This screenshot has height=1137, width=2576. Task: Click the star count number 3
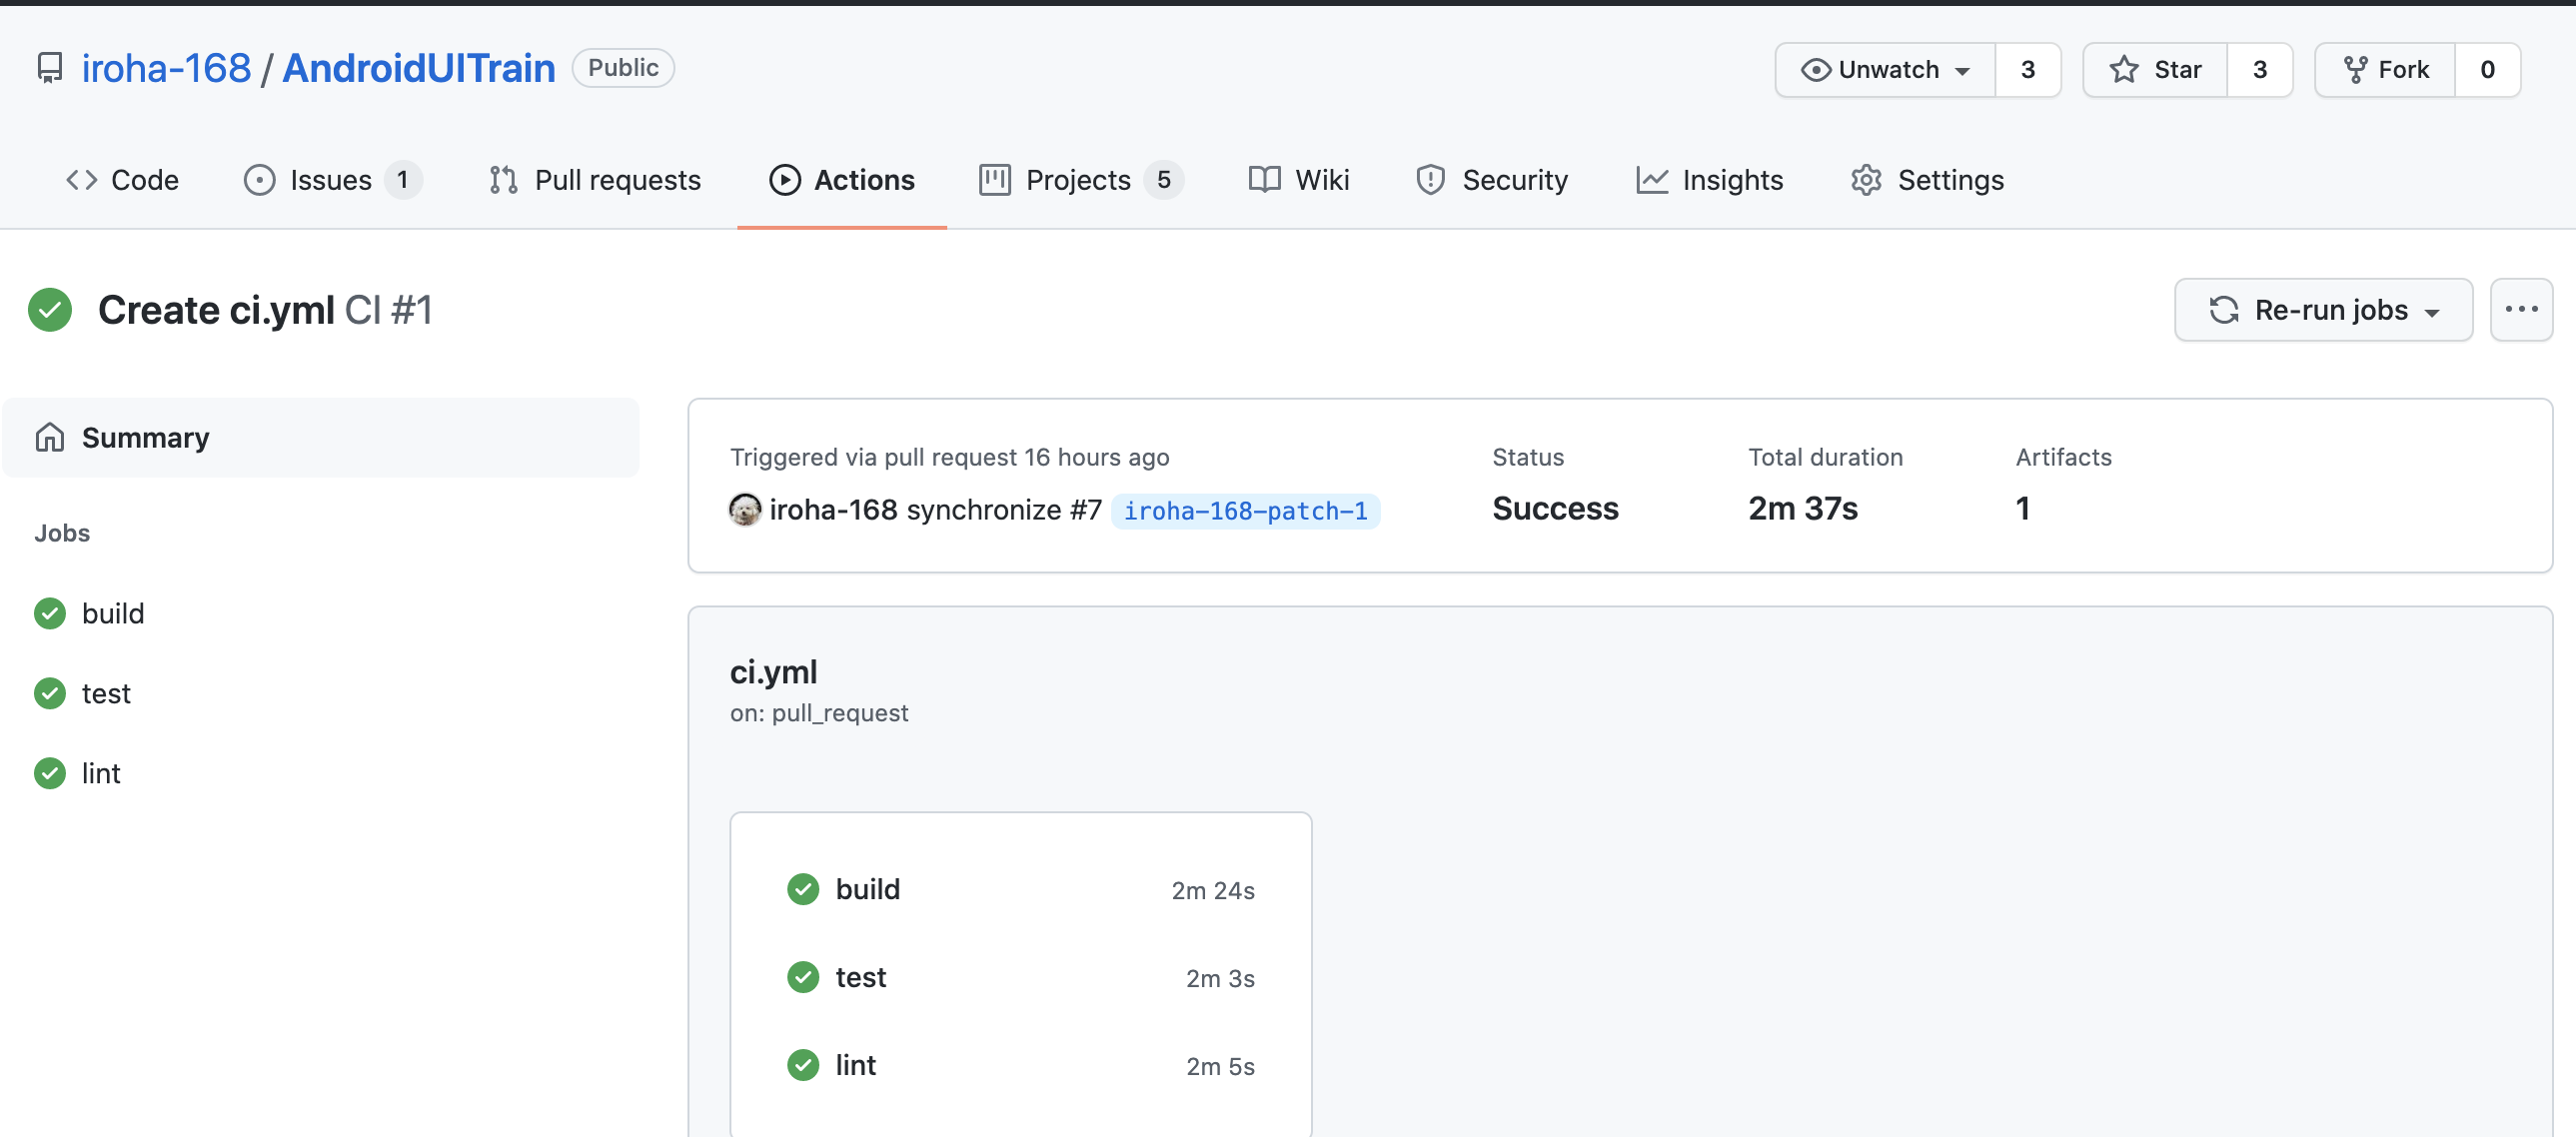tap(2259, 69)
